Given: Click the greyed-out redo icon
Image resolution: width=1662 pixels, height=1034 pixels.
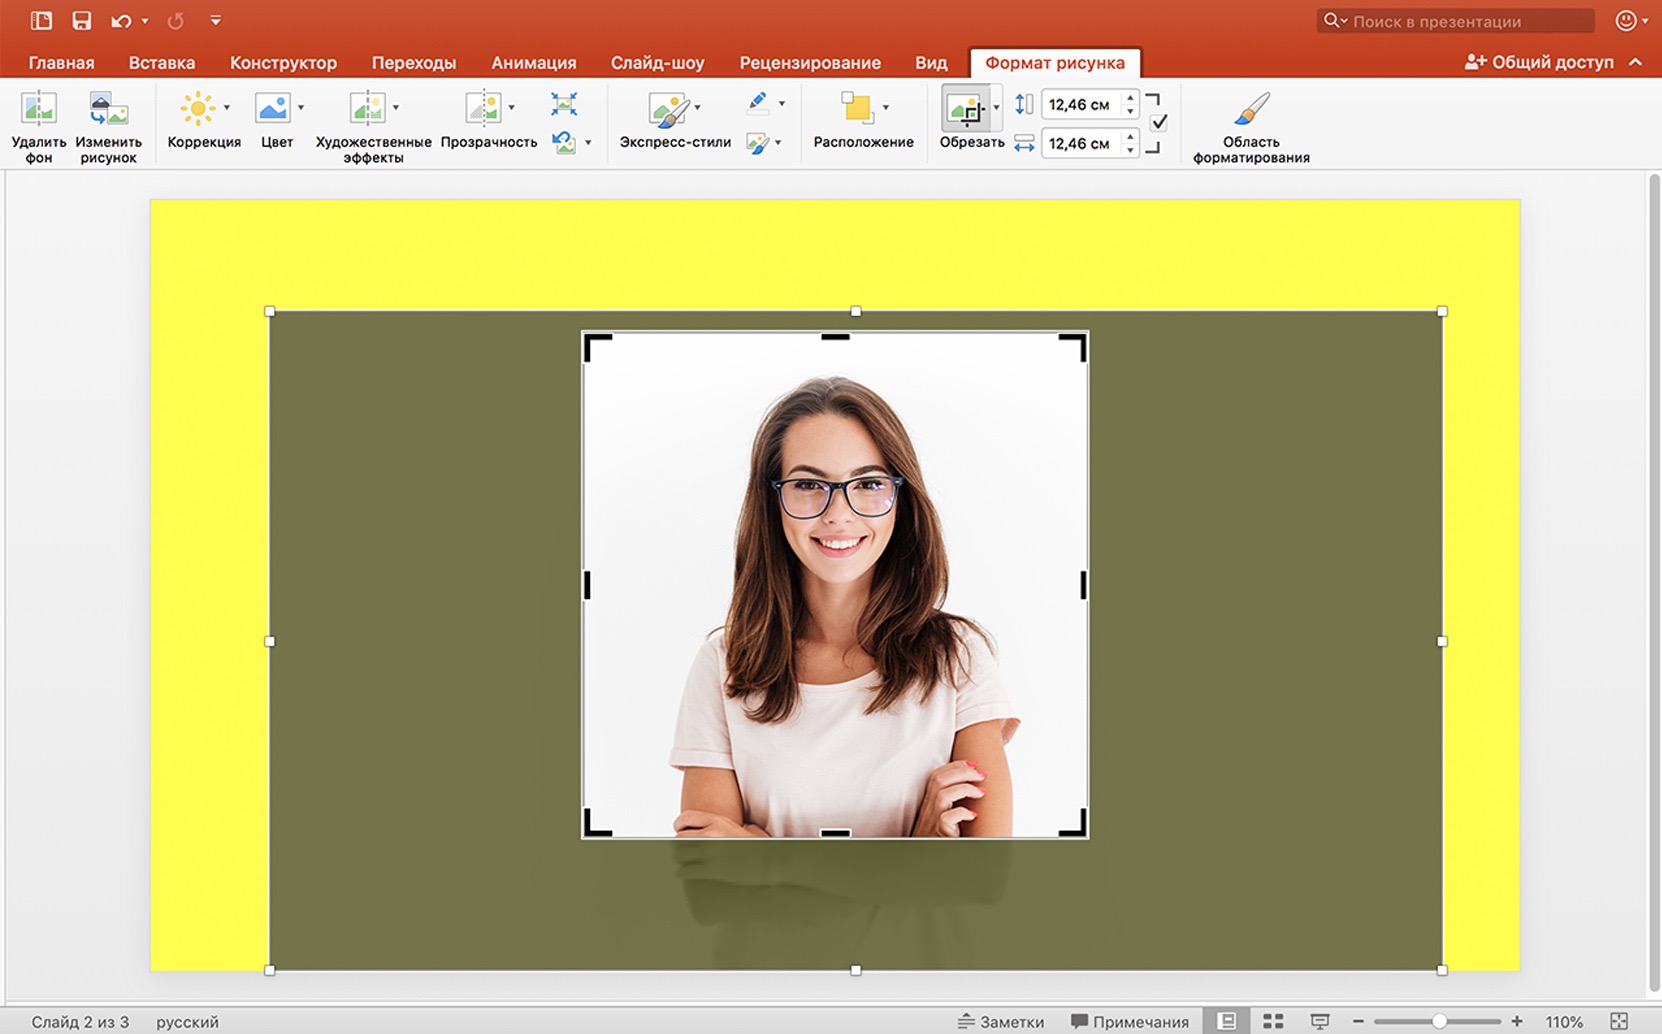Looking at the screenshot, I should tap(175, 21).
